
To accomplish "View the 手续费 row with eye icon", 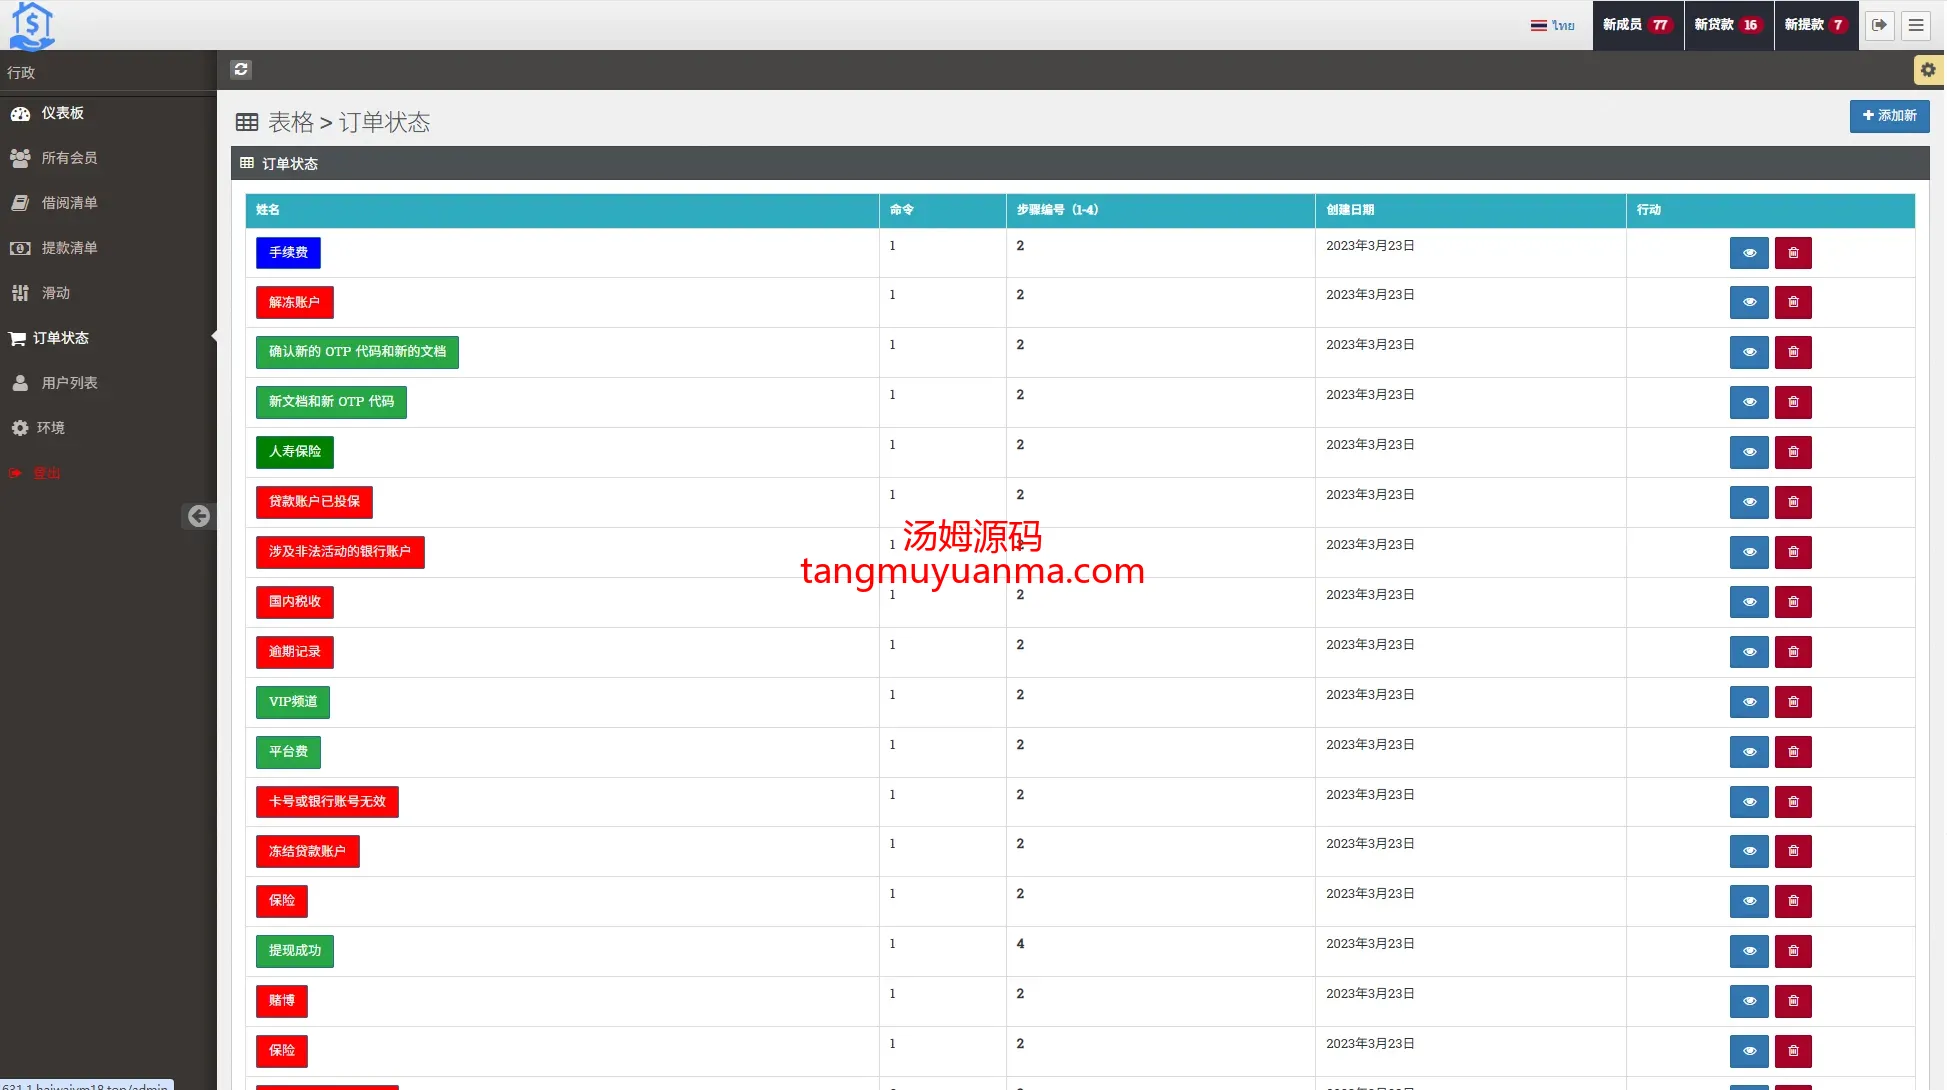I will click(x=1748, y=253).
